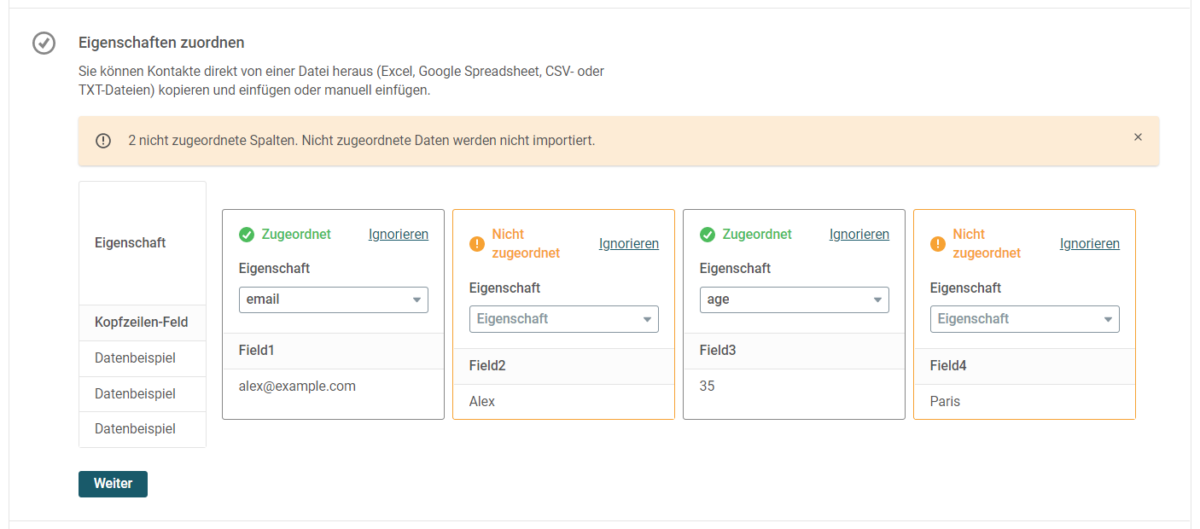This screenshot has width=1200, height=529.
Task: Click the Weiter button
Action: pos(113,483)
